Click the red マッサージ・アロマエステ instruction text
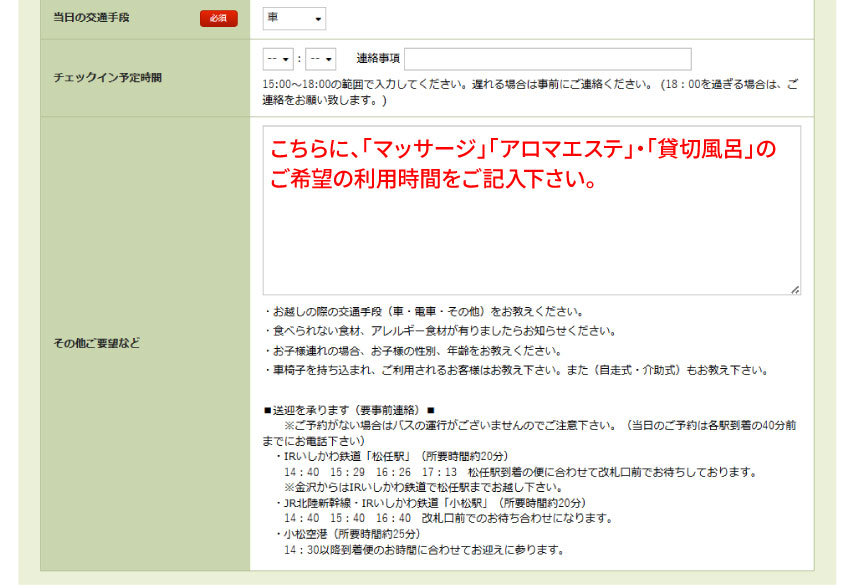The height and width of the screenshot is (585, 850). (522, 166)
